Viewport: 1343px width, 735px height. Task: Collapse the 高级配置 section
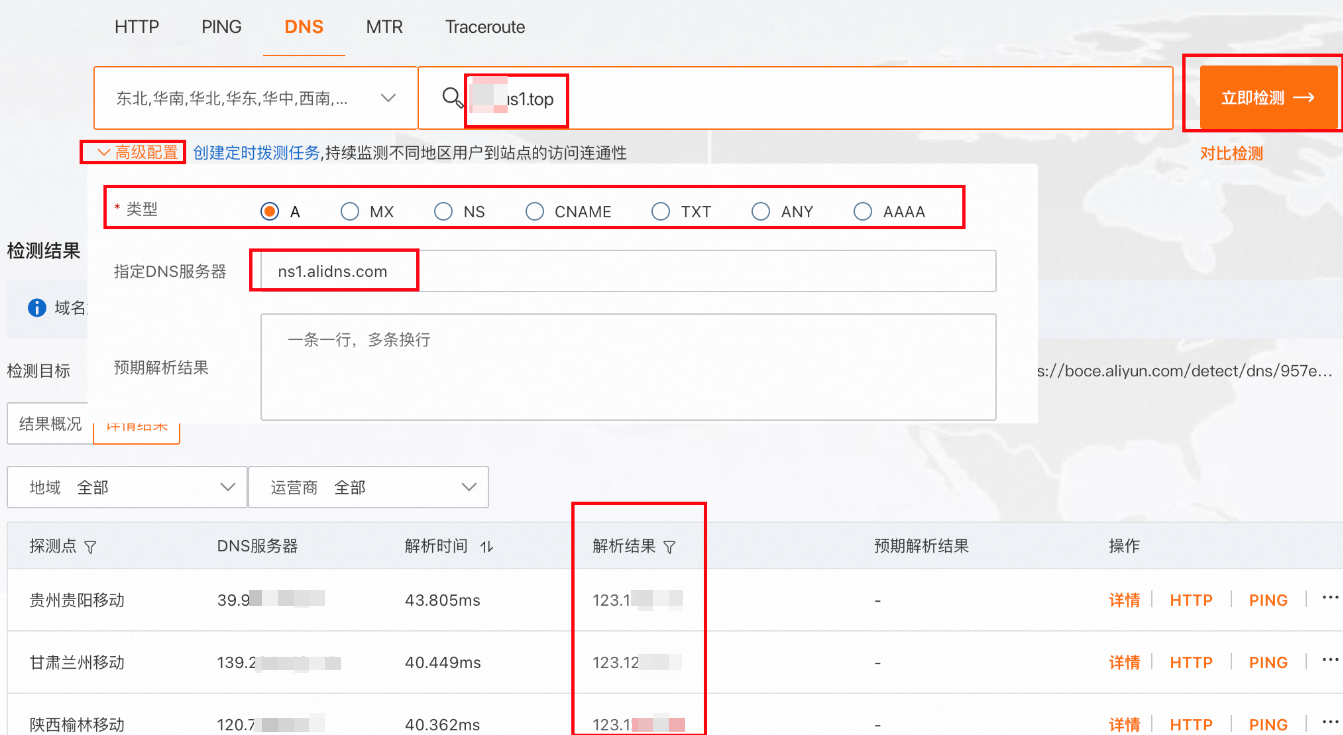(x=137, y=153)
